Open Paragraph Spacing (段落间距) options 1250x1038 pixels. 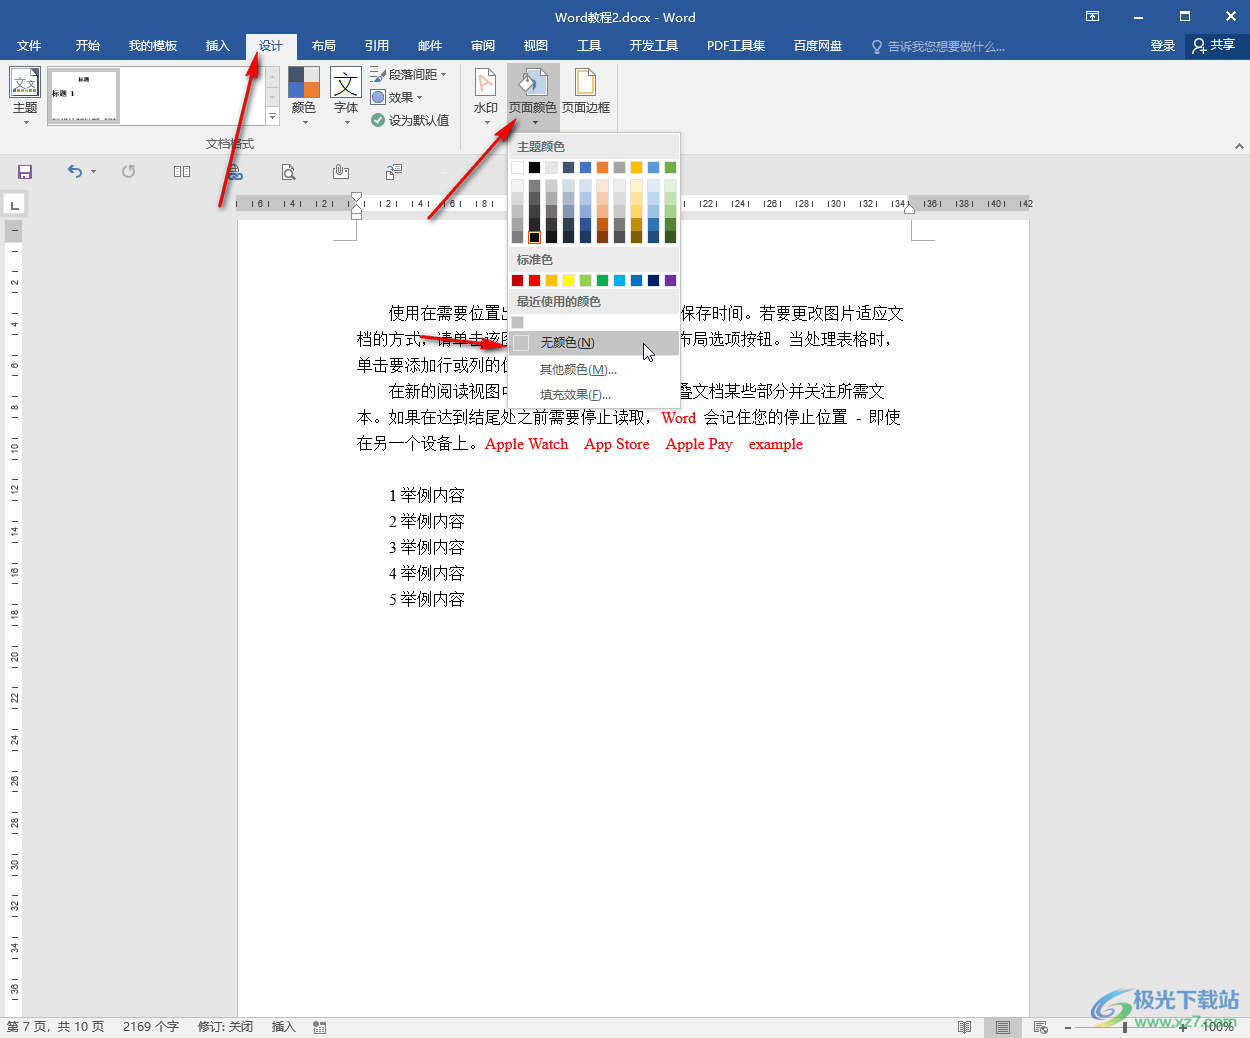[x=409, y=74]
